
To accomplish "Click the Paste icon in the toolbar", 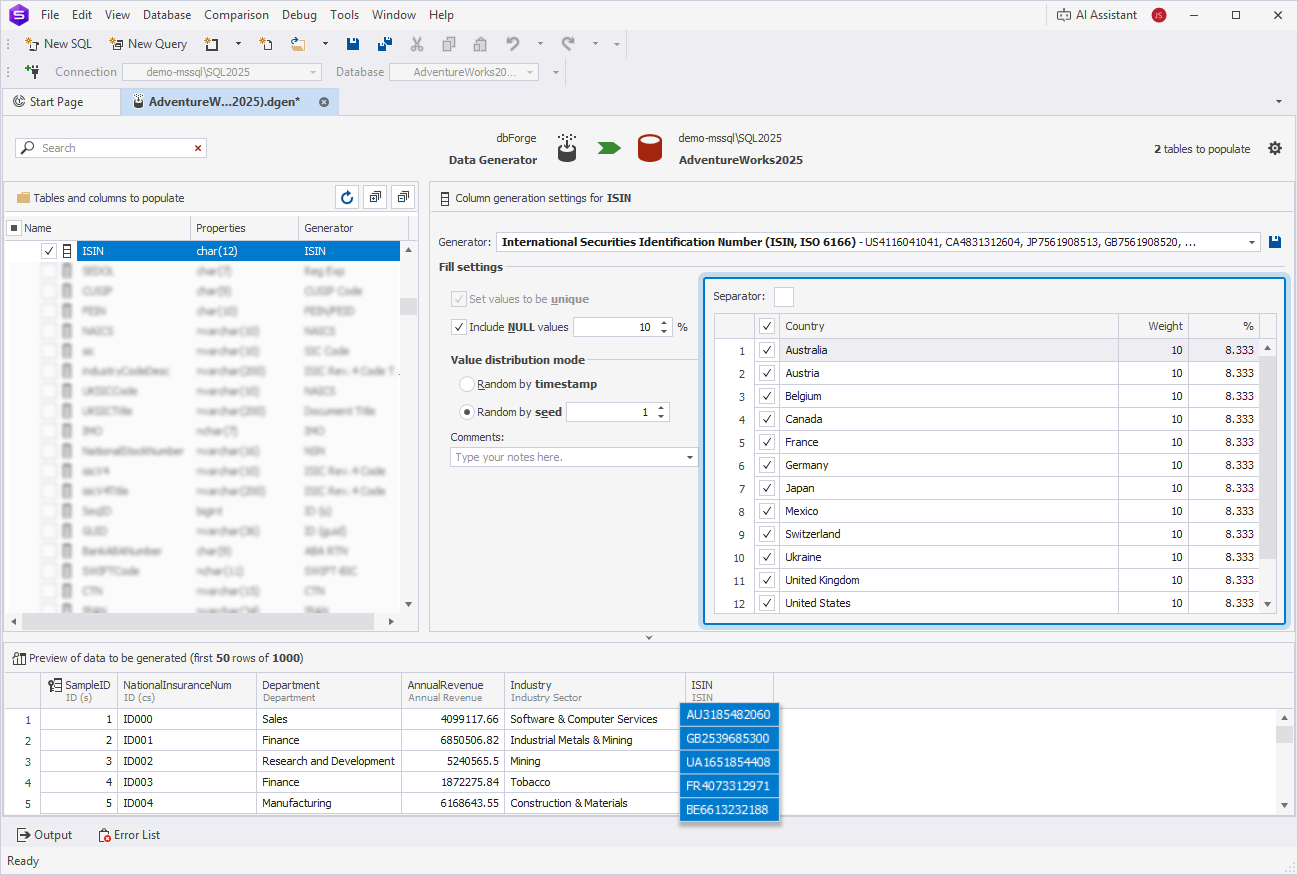I will click(480, 44).
